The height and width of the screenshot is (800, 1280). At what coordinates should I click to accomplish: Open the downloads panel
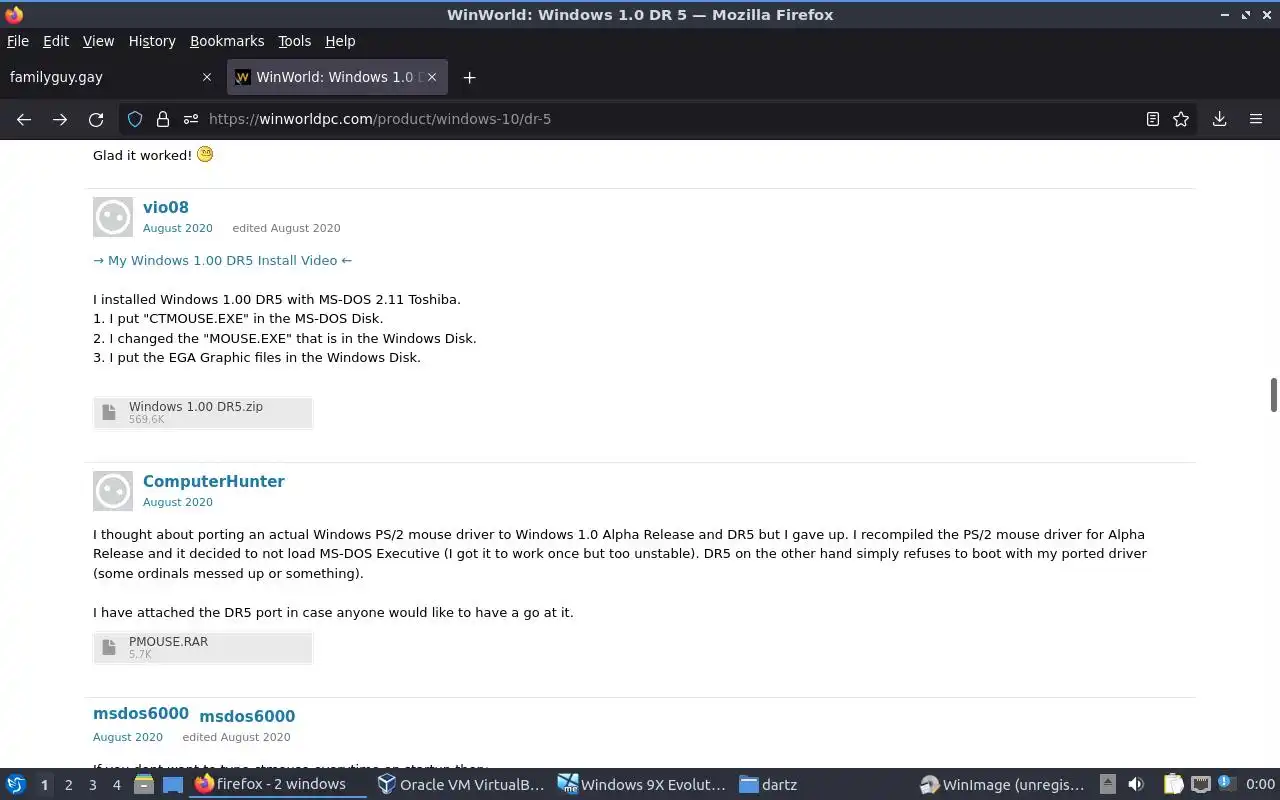point(1220,119)
